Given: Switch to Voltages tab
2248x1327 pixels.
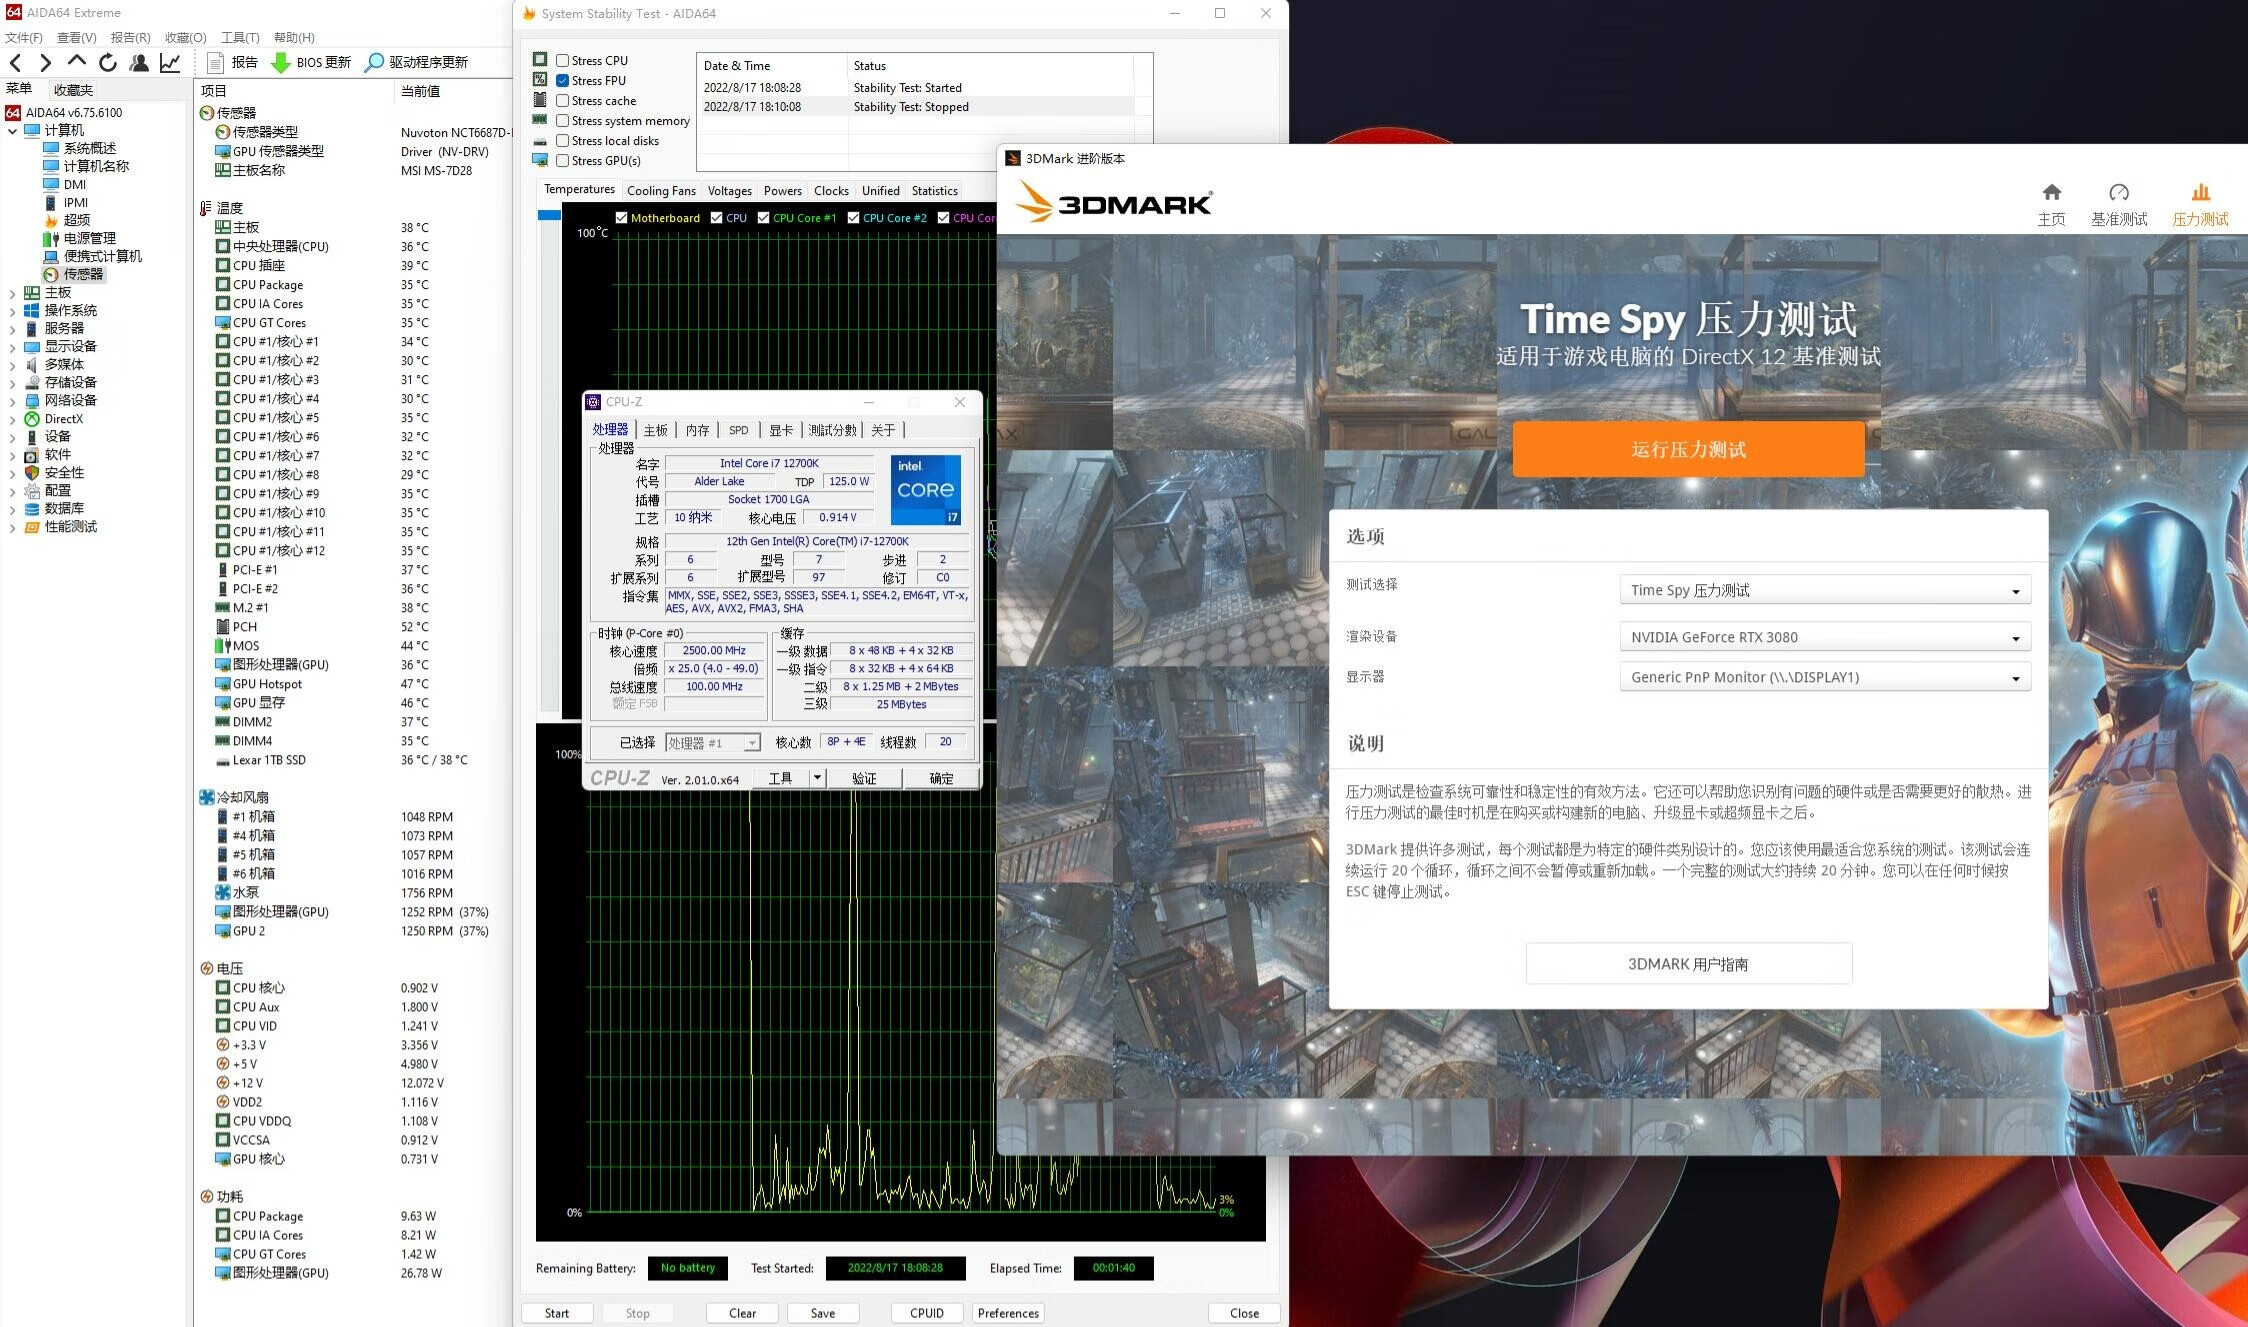Looking at the screenshot, I should pos(729,191).
